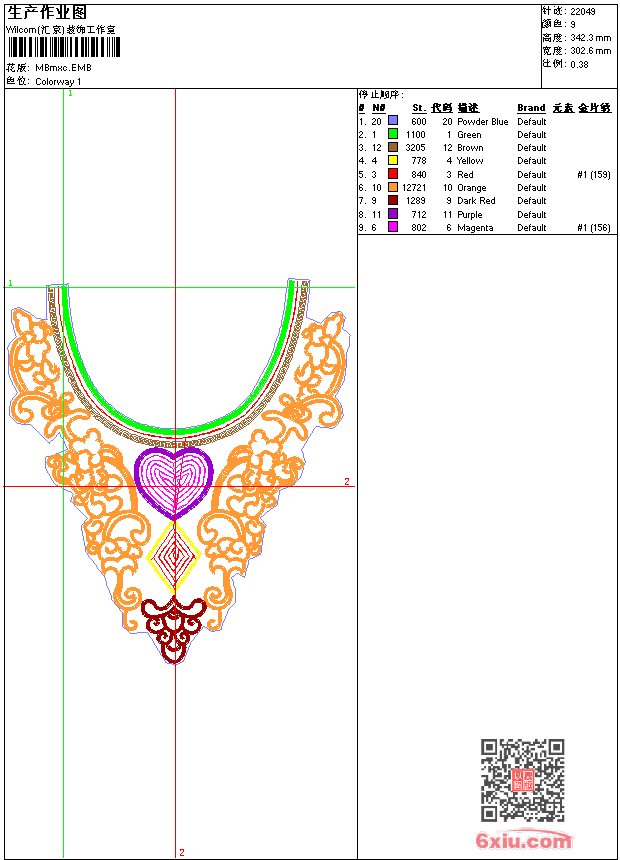This screenshot has width=620, height=860.
Task: Click the '#1 (156)' sequin value
Action: click(594, 228)
